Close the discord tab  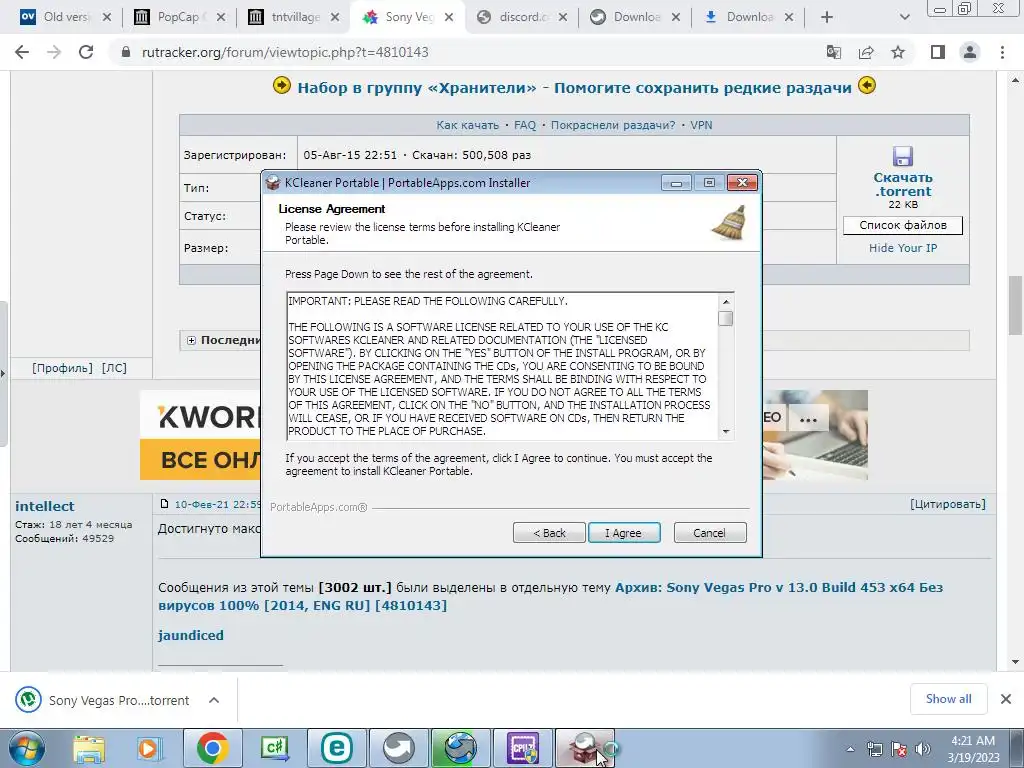(x=563, y=17)
